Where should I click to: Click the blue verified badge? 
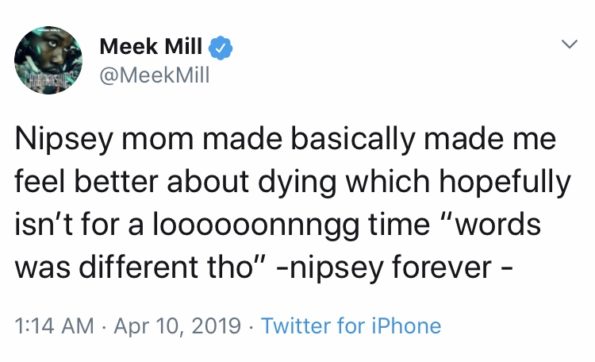tap(220, 48)
